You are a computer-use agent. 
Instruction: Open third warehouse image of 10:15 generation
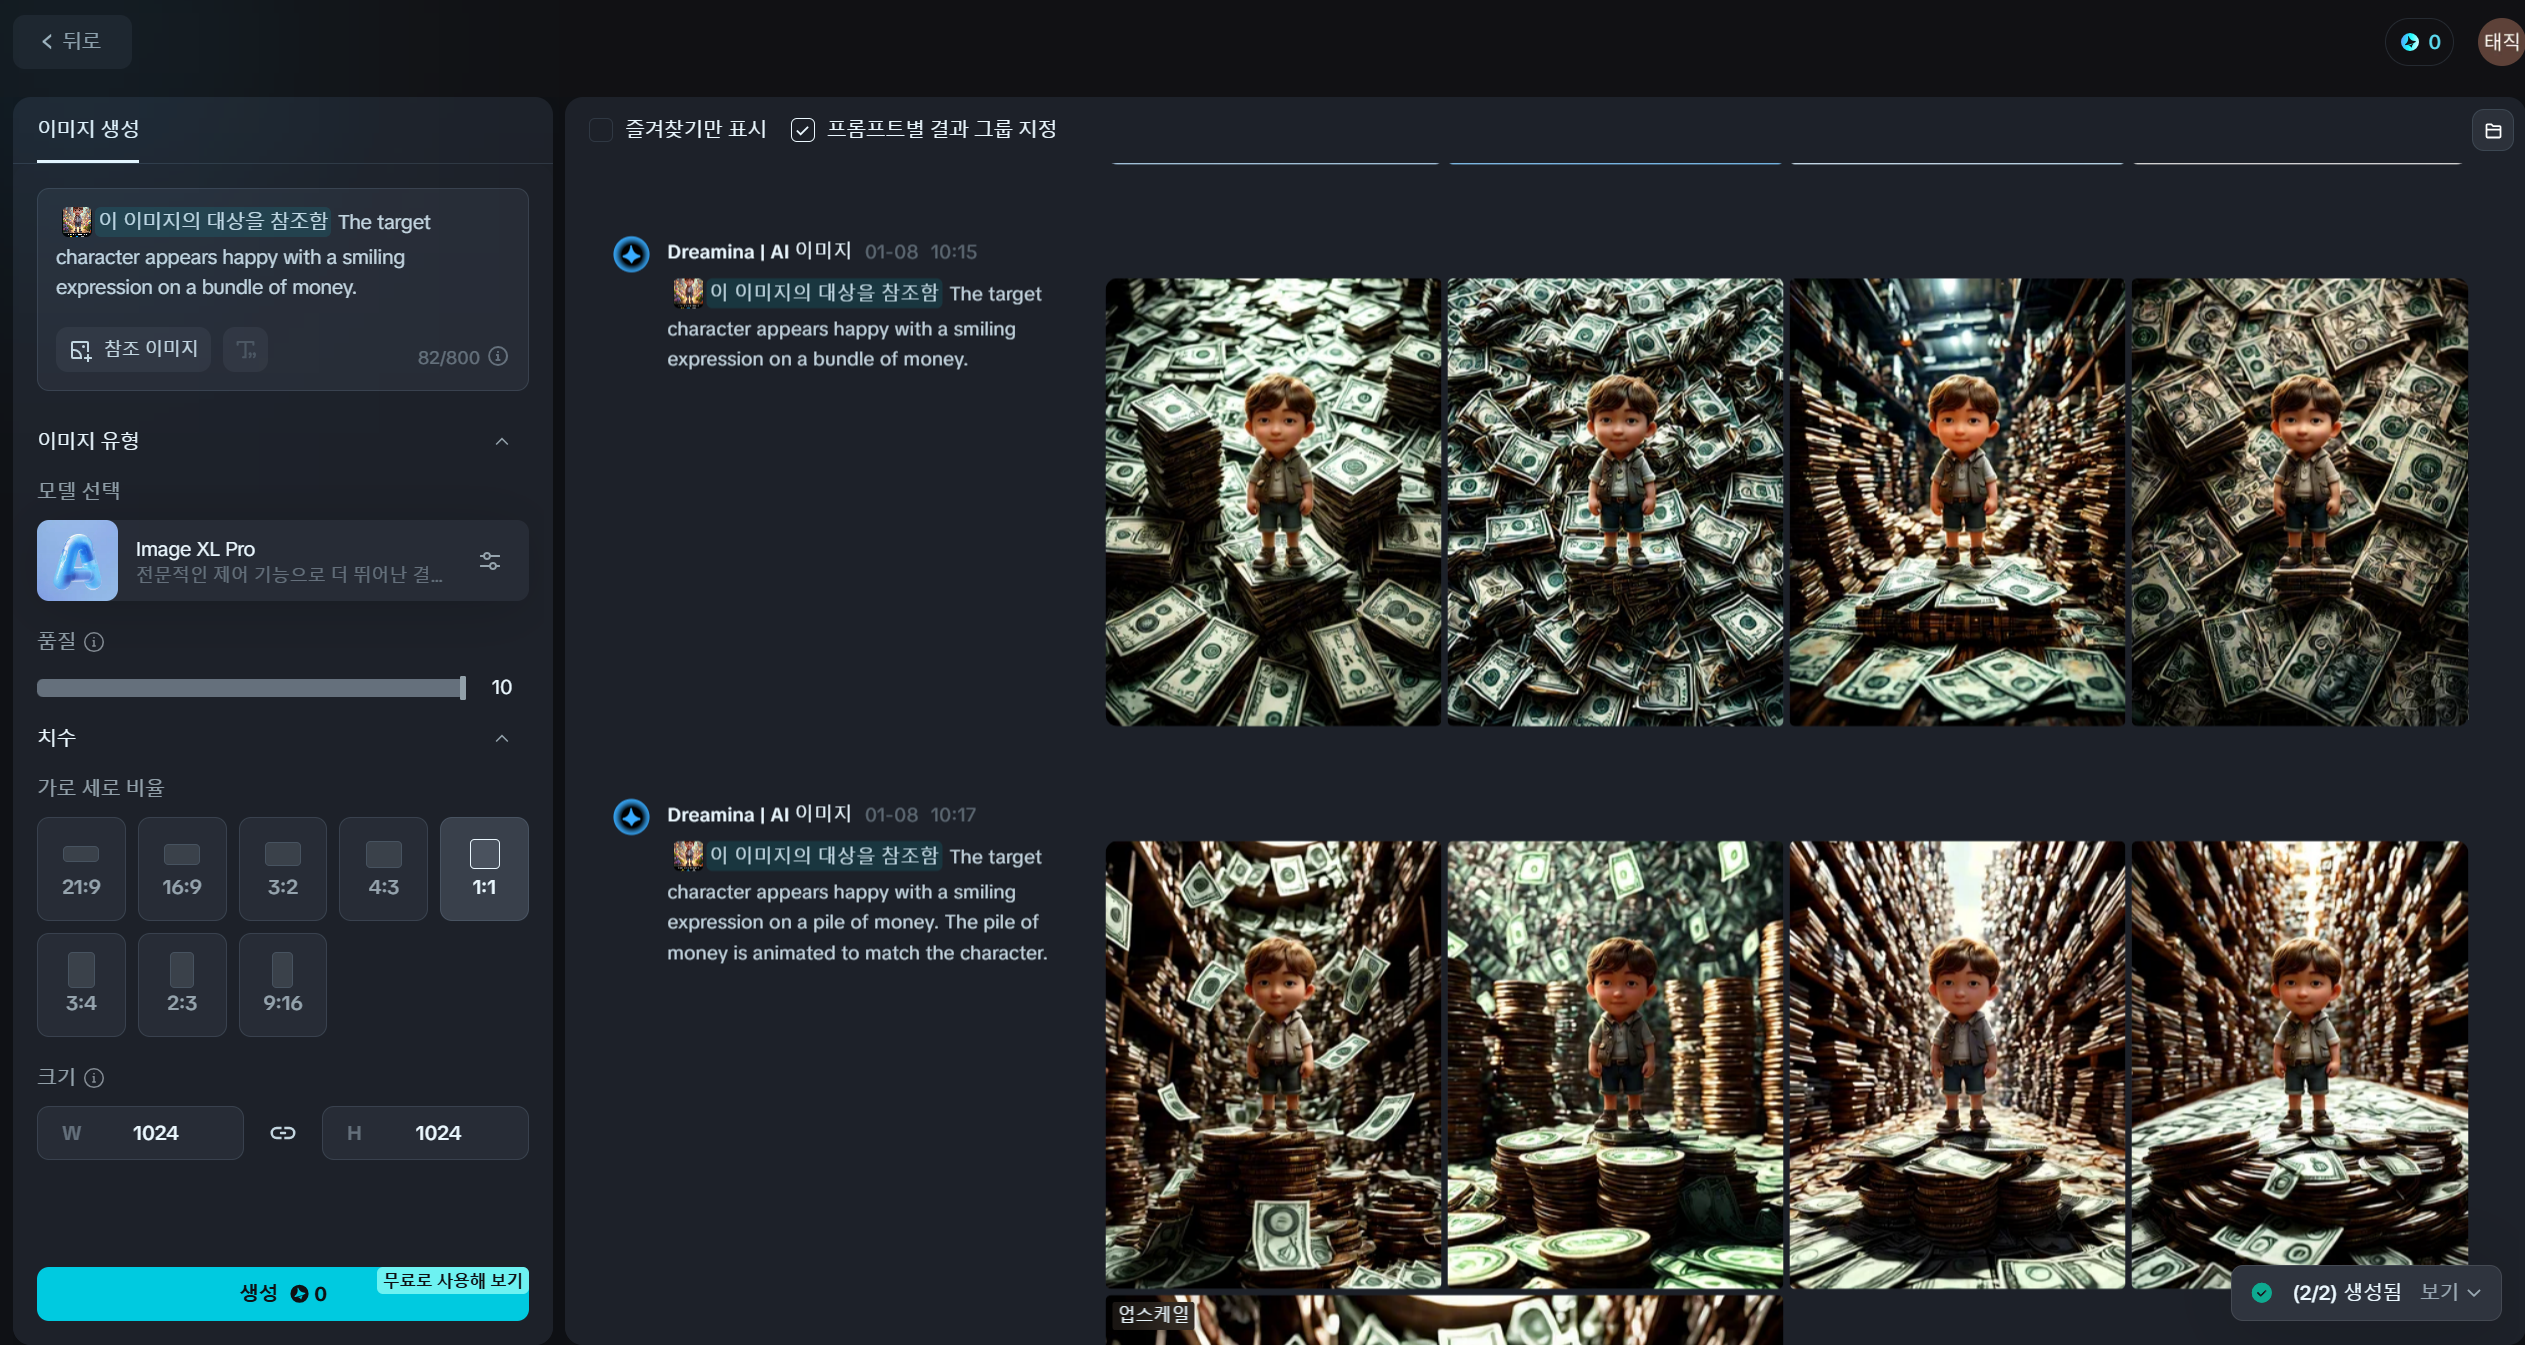pos(1957,502)
